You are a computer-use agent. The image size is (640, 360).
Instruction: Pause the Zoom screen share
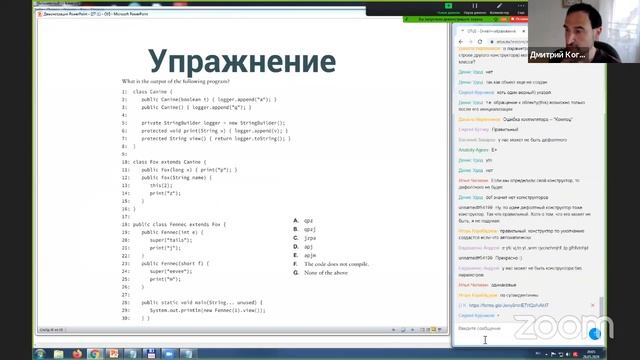tap(475, 8)
